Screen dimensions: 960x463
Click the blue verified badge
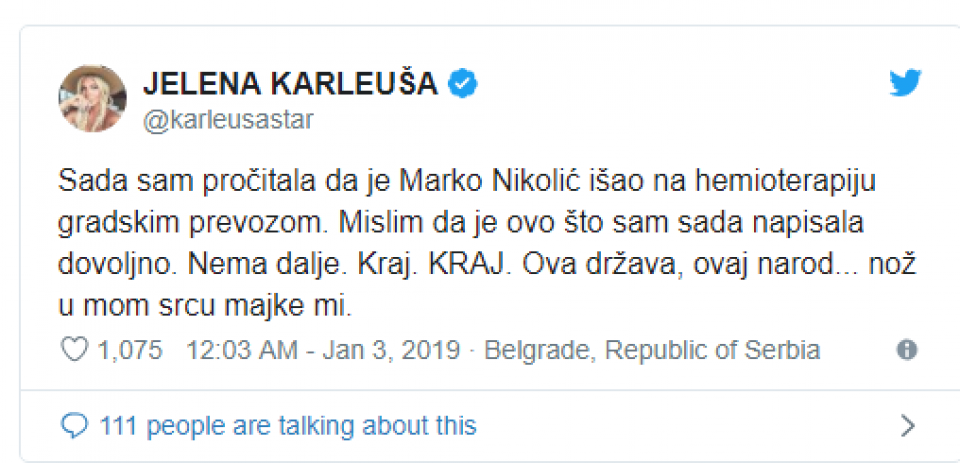[x=462, y=84]
